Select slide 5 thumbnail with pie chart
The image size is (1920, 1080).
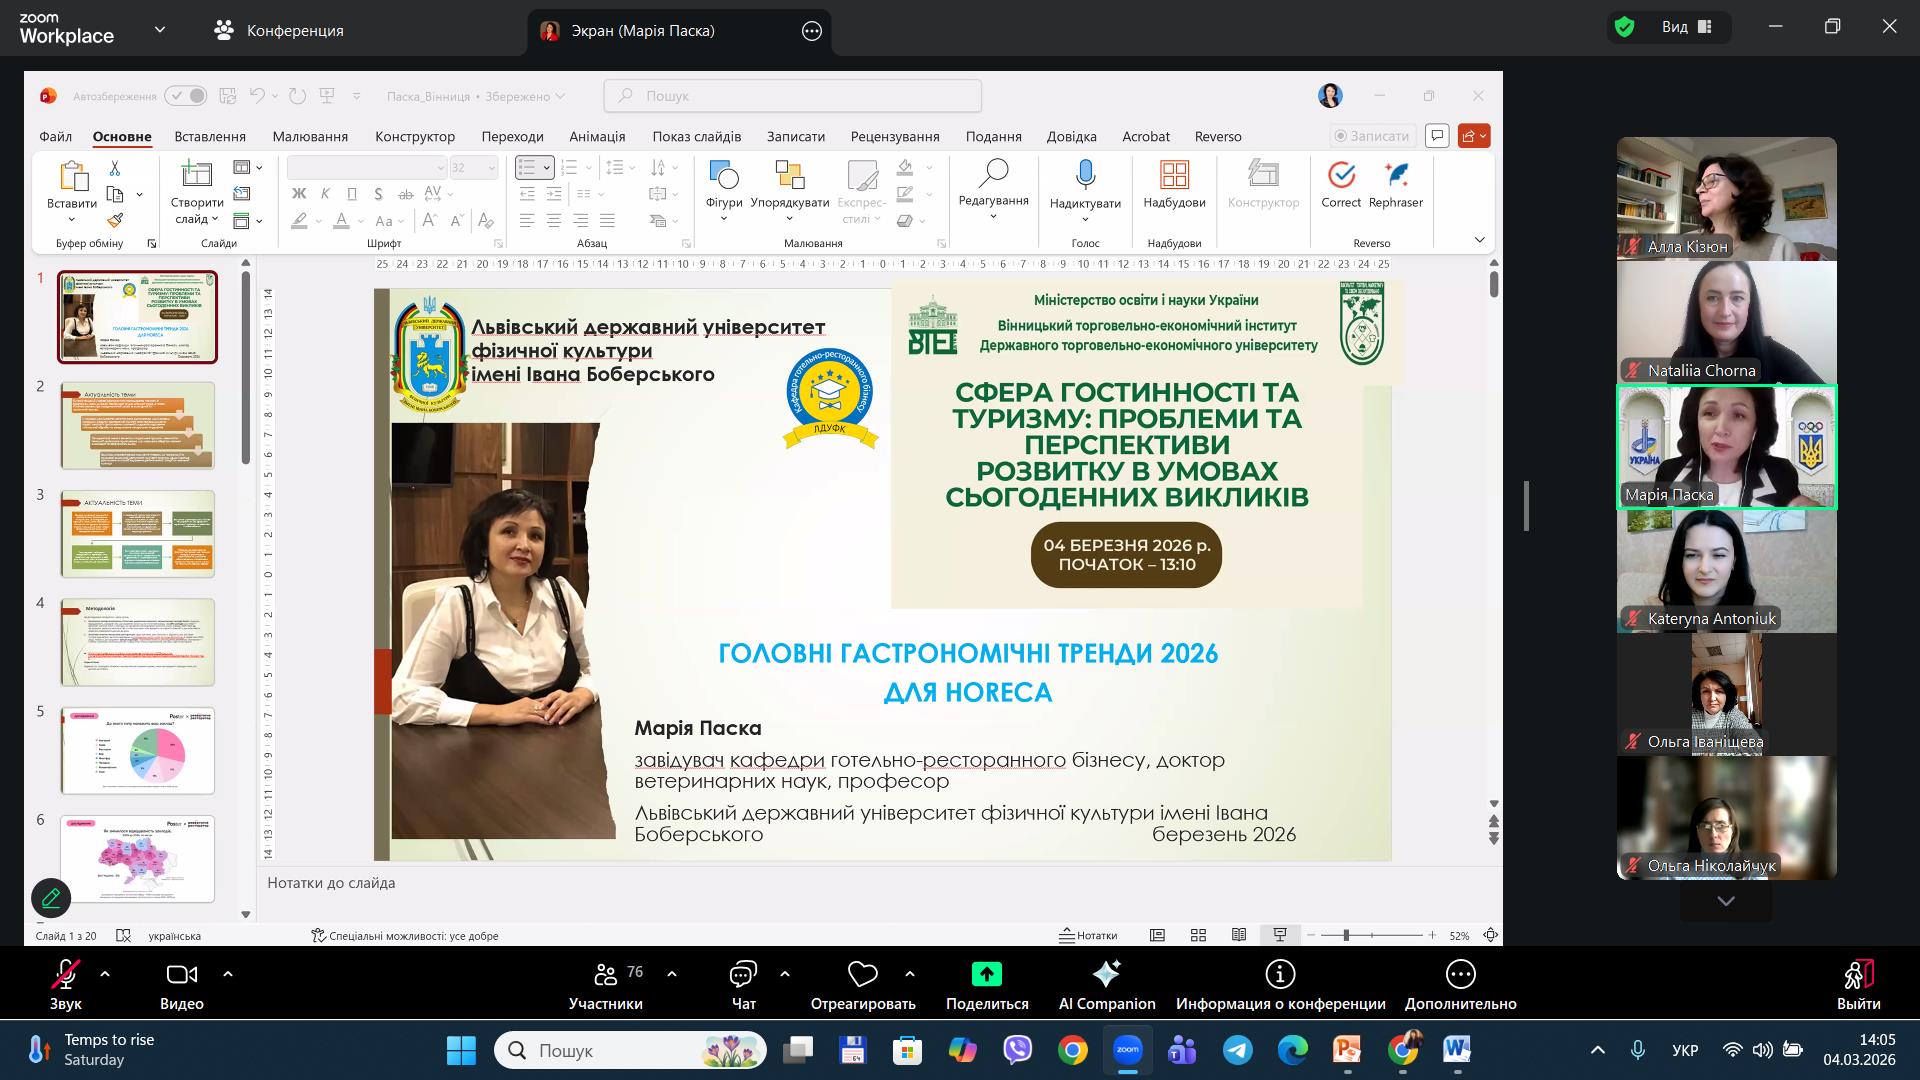pyautogui.click(x=138, y=750)
